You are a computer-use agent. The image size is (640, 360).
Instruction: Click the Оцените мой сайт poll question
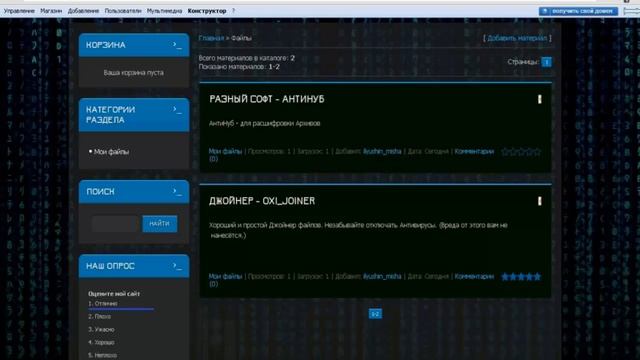(114, 293)
